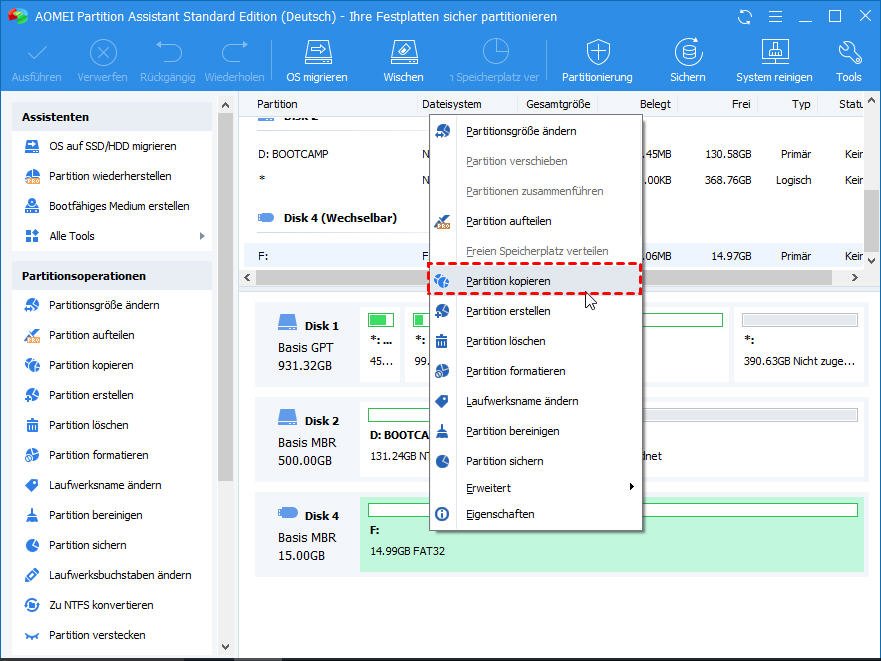This screenshot has height=661, width=881.
Task: Select Disk 4 Basis MBR block
Action: 308,535
